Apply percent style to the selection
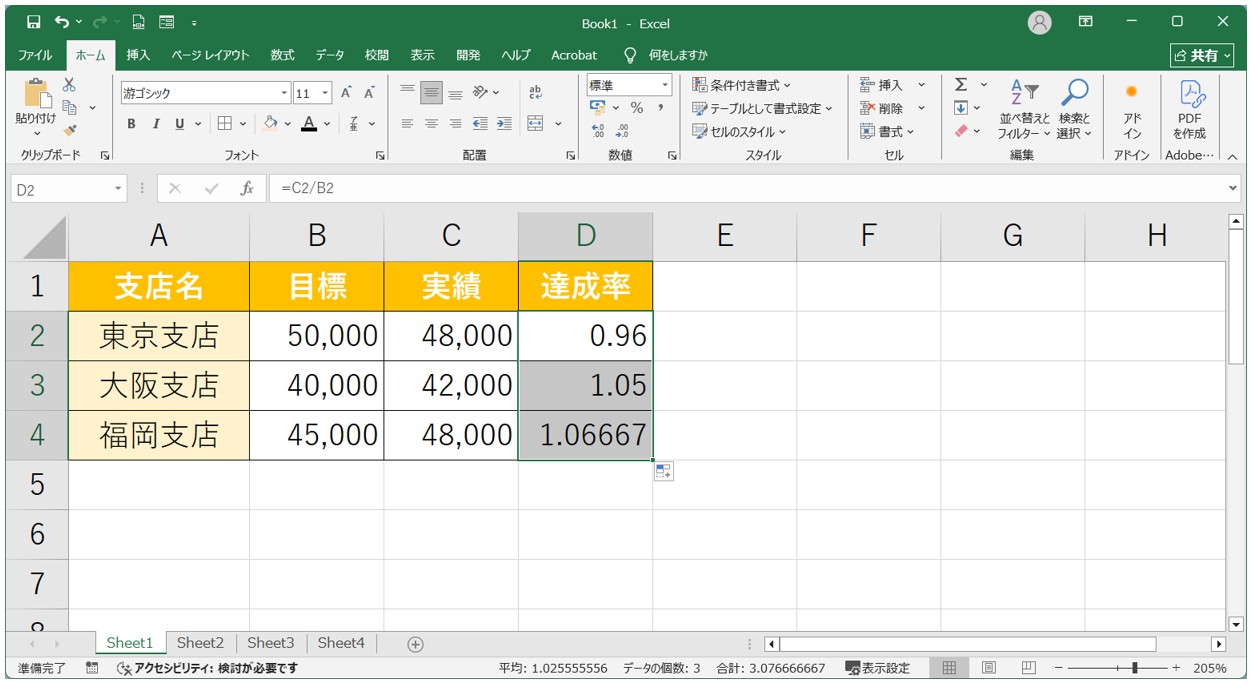The image size is (1252, 685). click(x=637, y=108)
